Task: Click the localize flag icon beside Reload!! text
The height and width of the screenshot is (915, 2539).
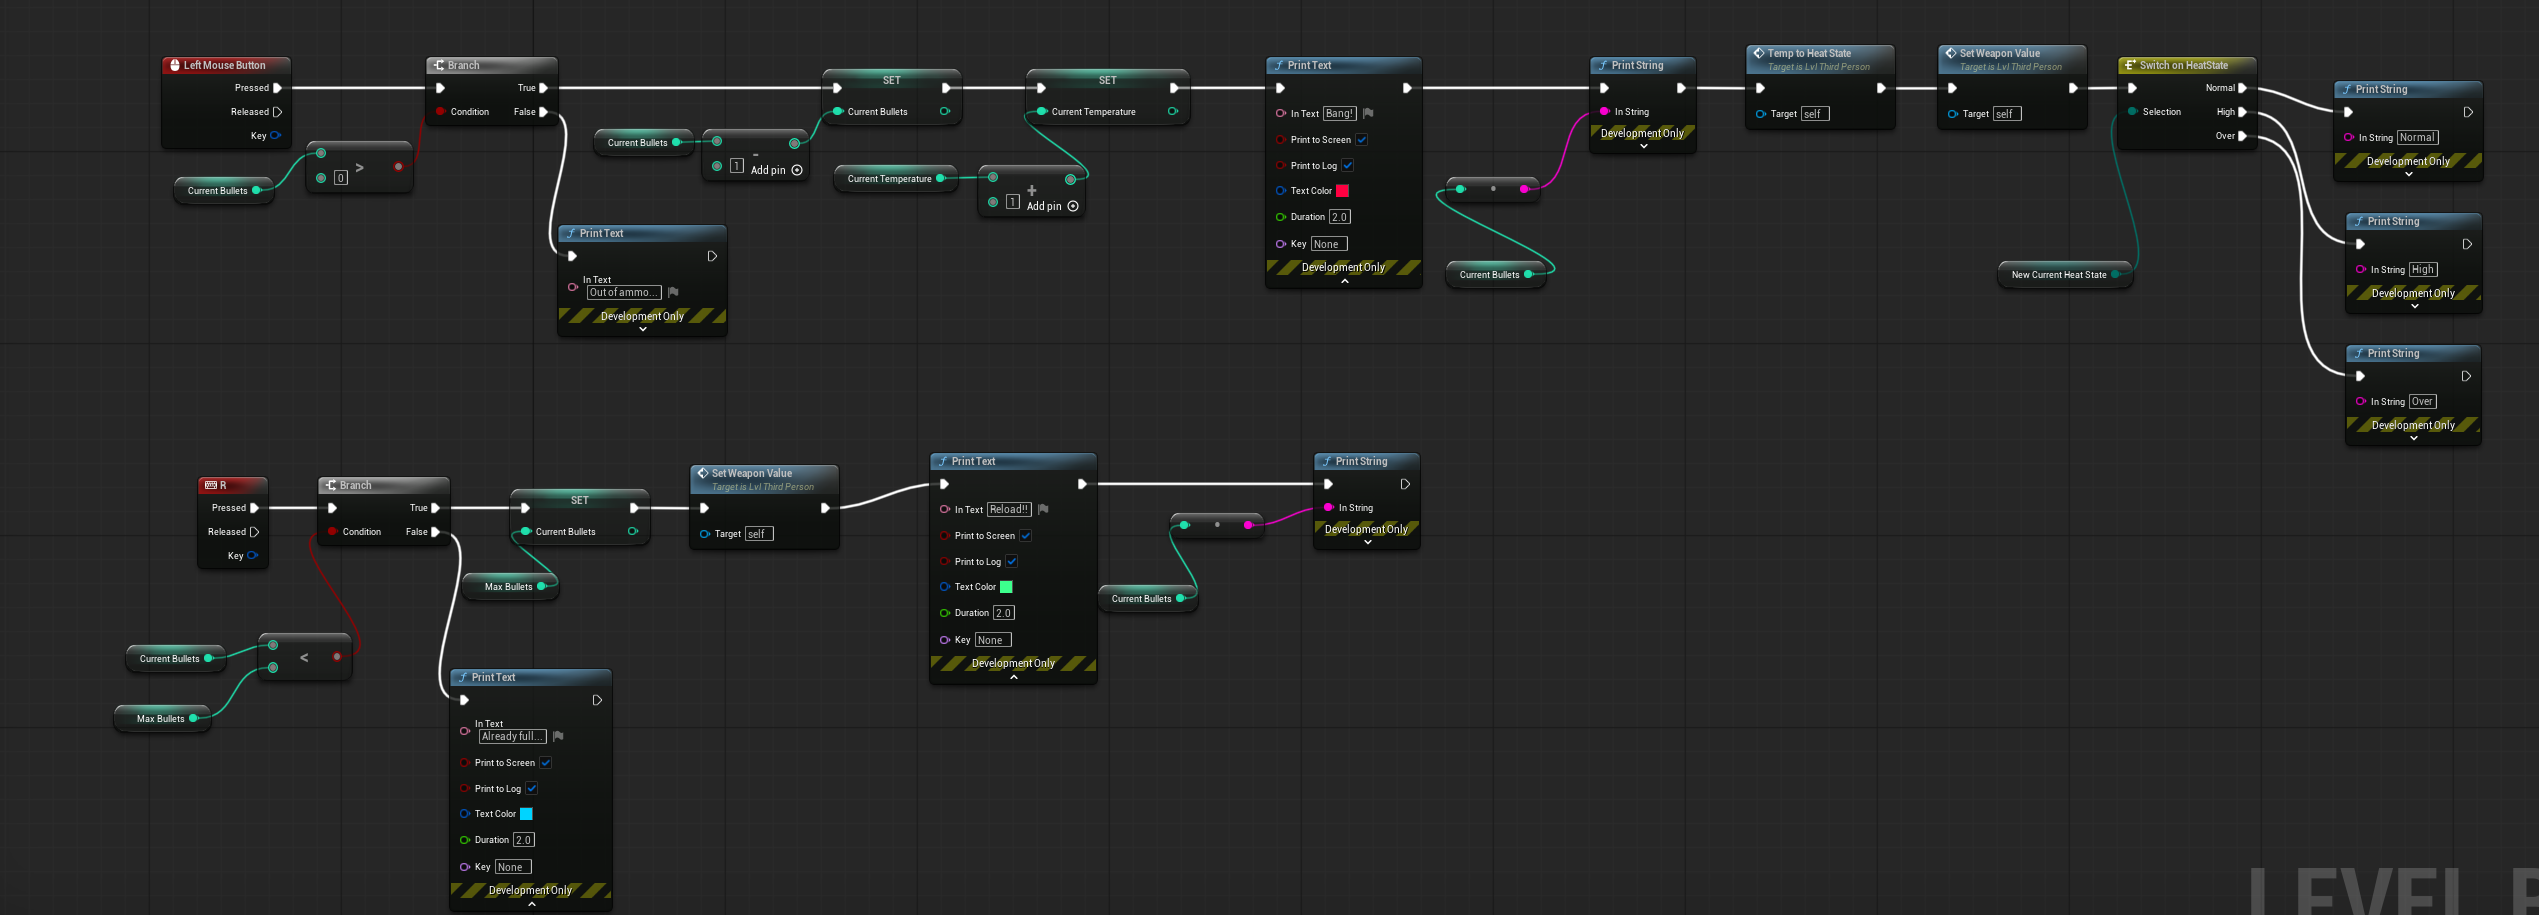Action: (1043, 510)
